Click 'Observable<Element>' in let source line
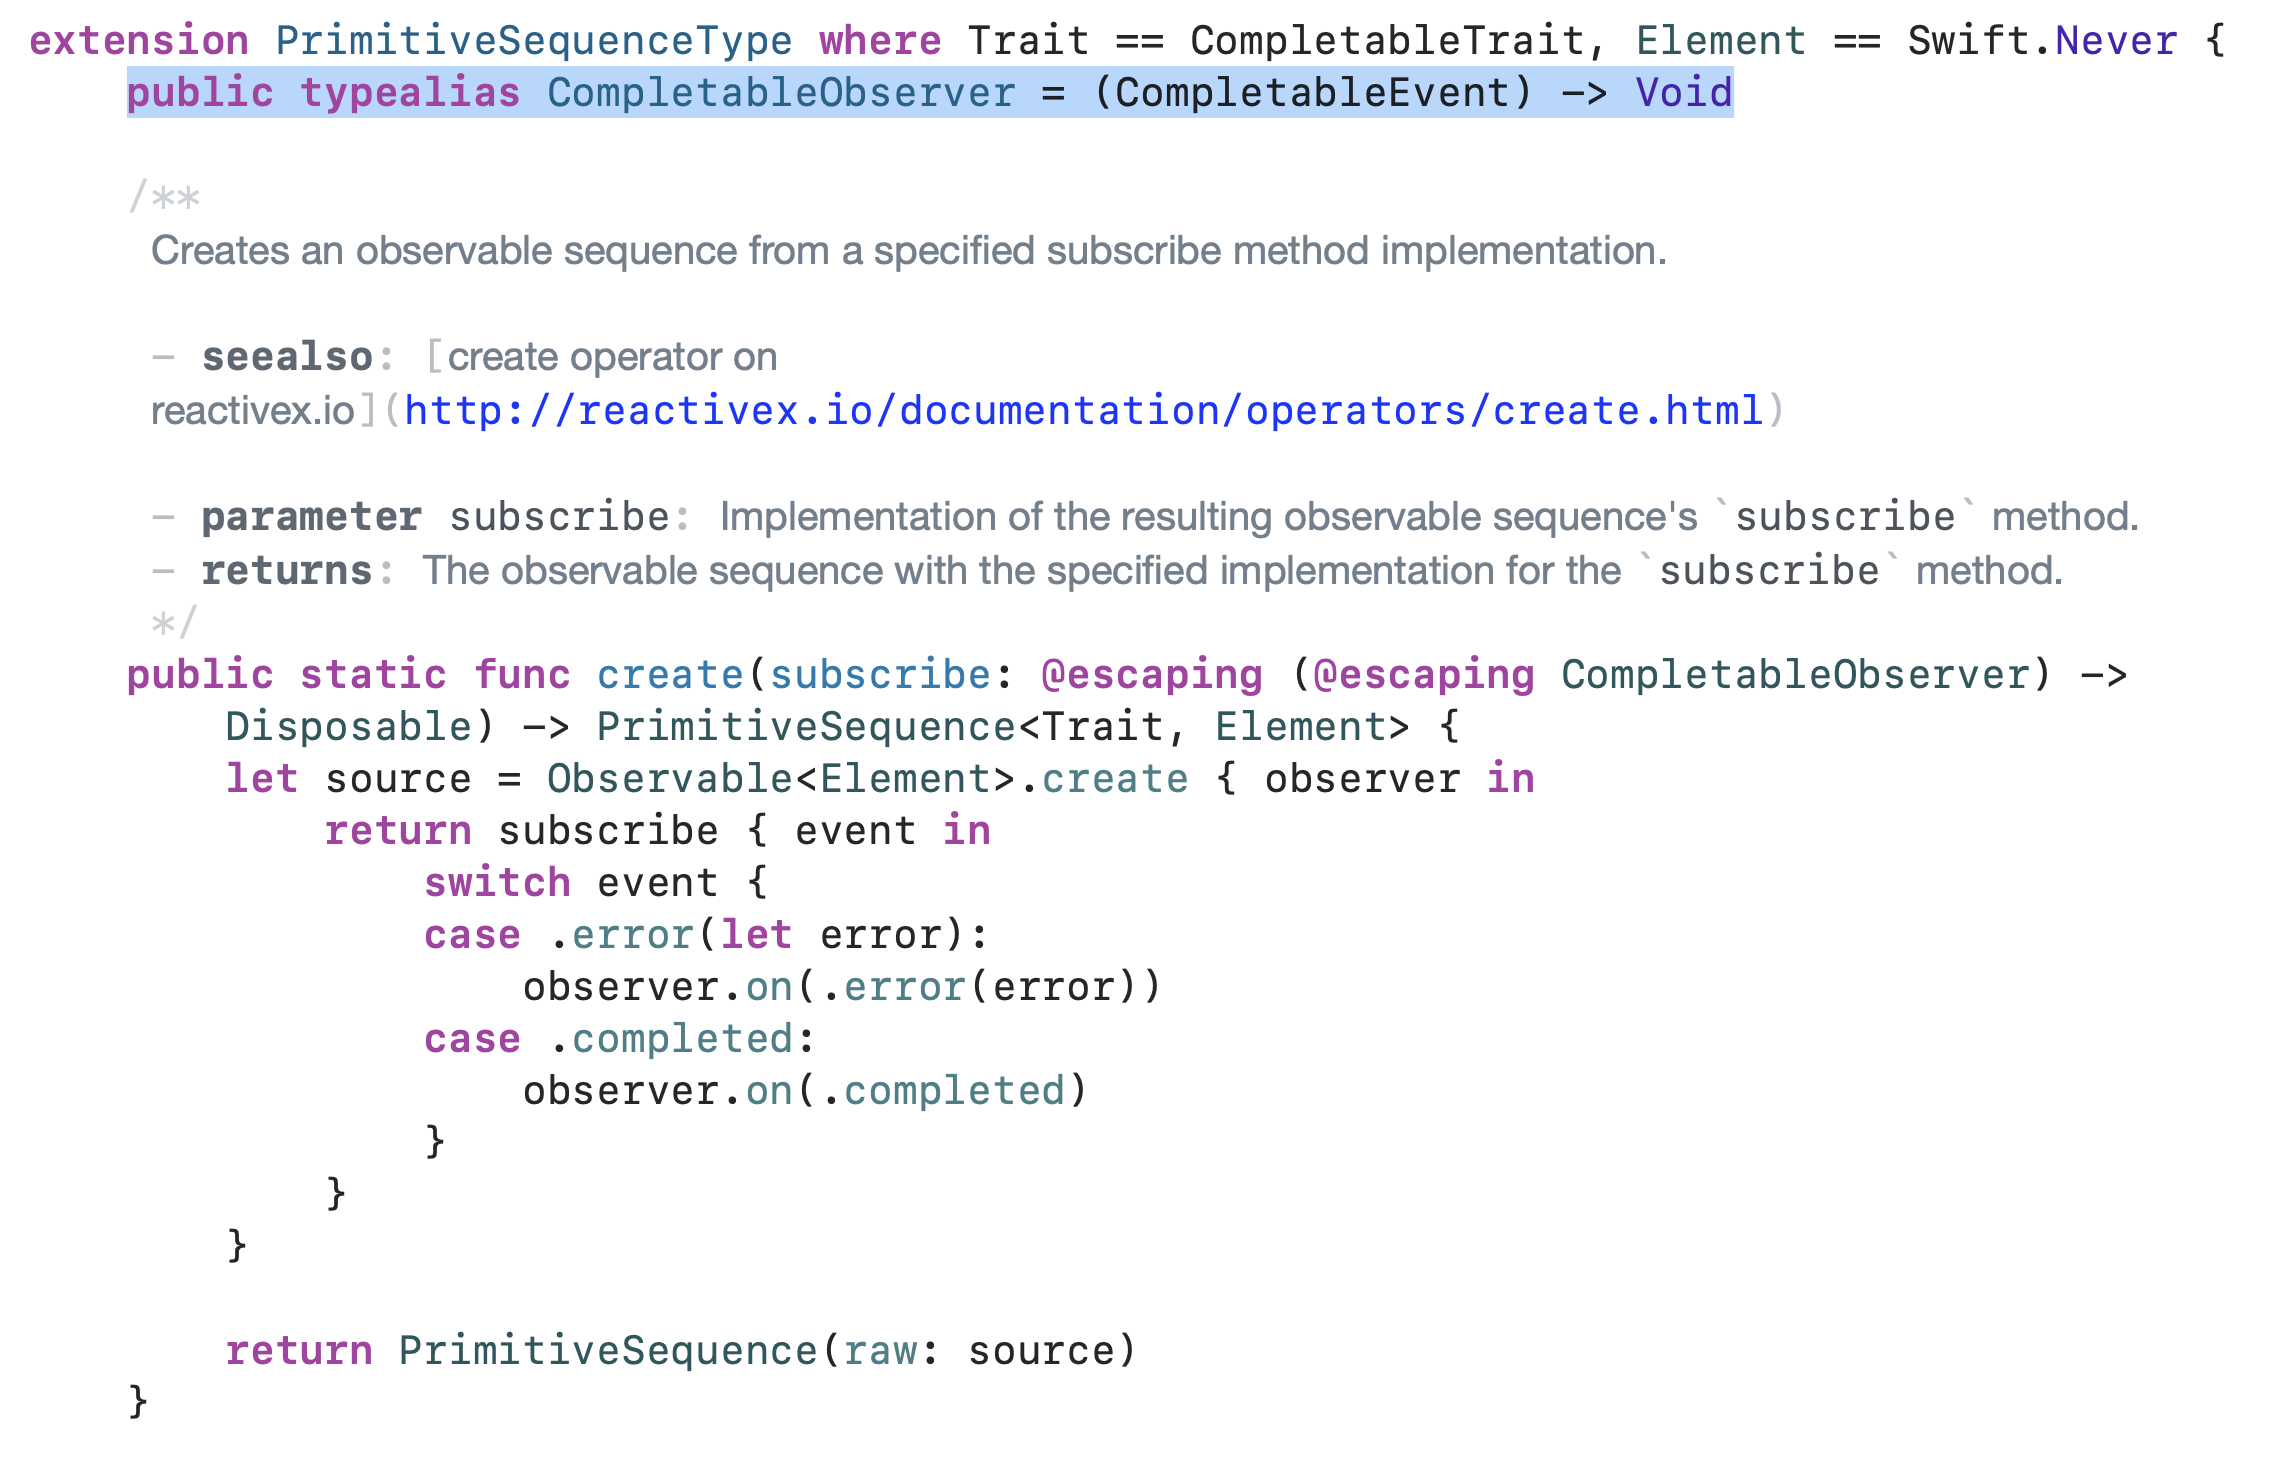The height and width of the screenshot is (1458, 2284). [781, 779]
